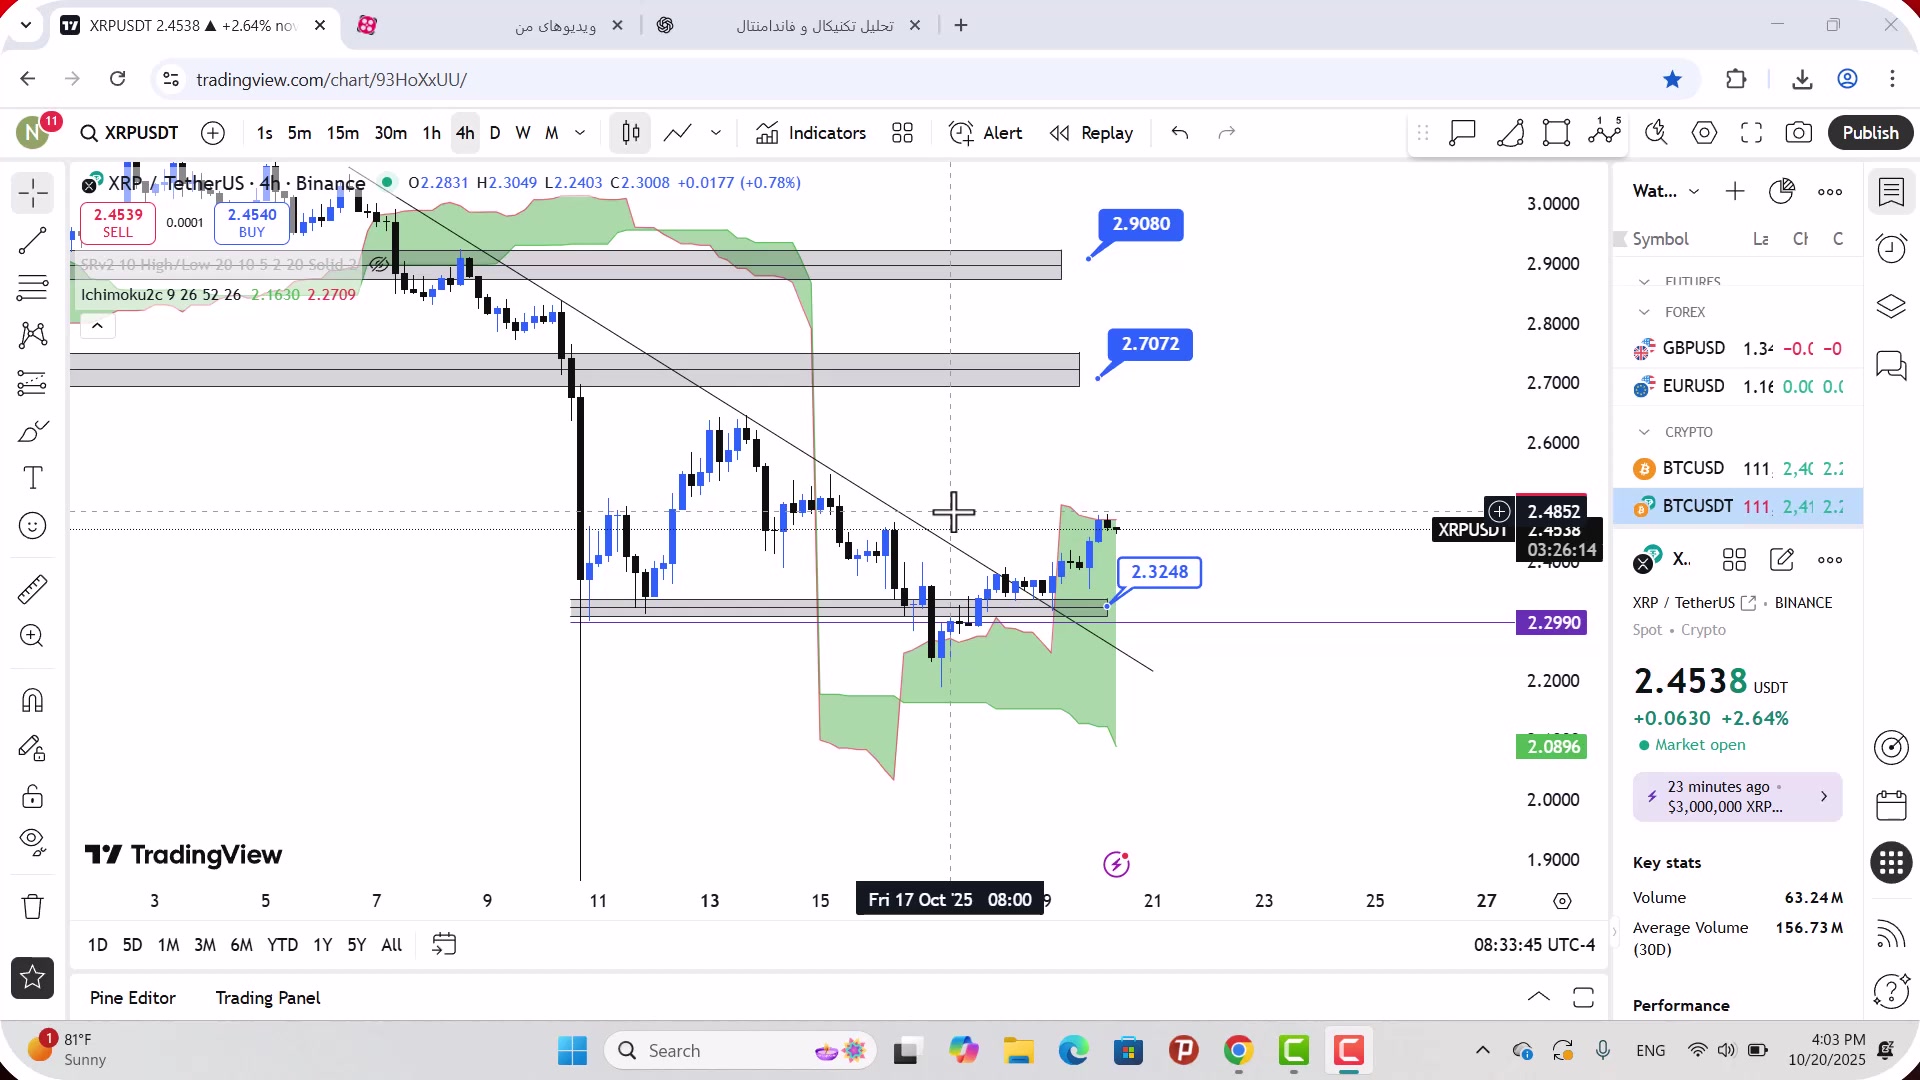Viewport: 1920px width, 1080px height.
Task: Undo the last chart action
Action: click(1180, 133)
